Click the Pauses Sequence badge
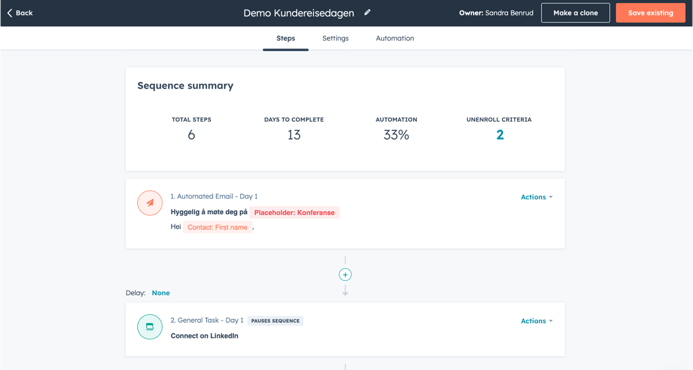 point(275,321)
